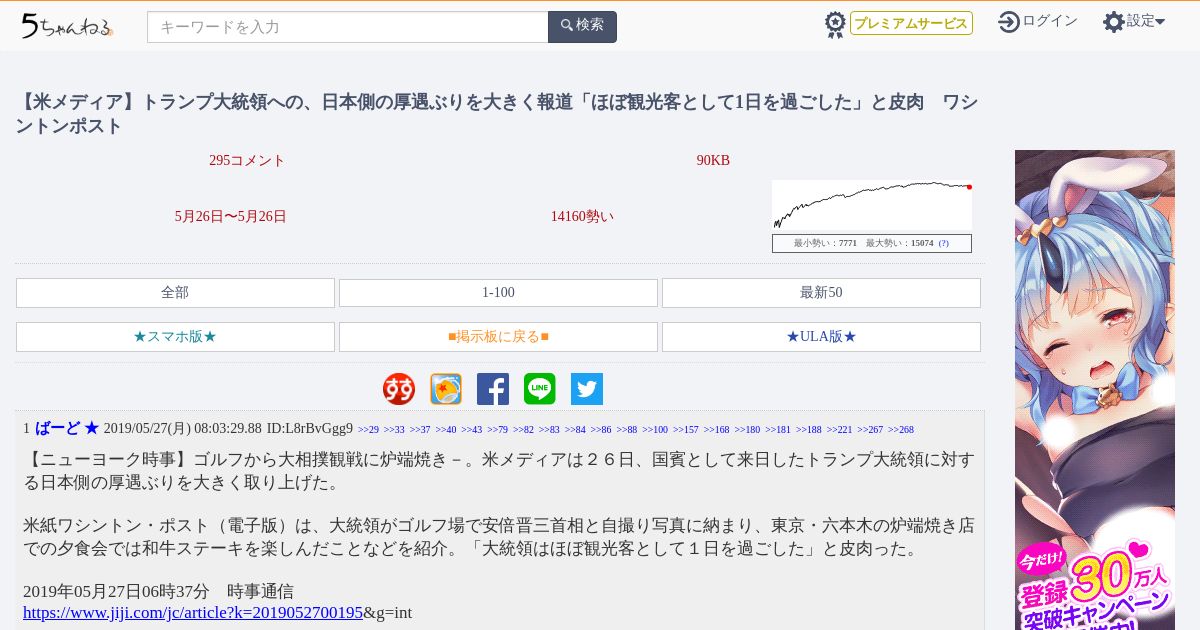Jump to reply anchor >>86

pyautogui.click(x=601, y=430)
